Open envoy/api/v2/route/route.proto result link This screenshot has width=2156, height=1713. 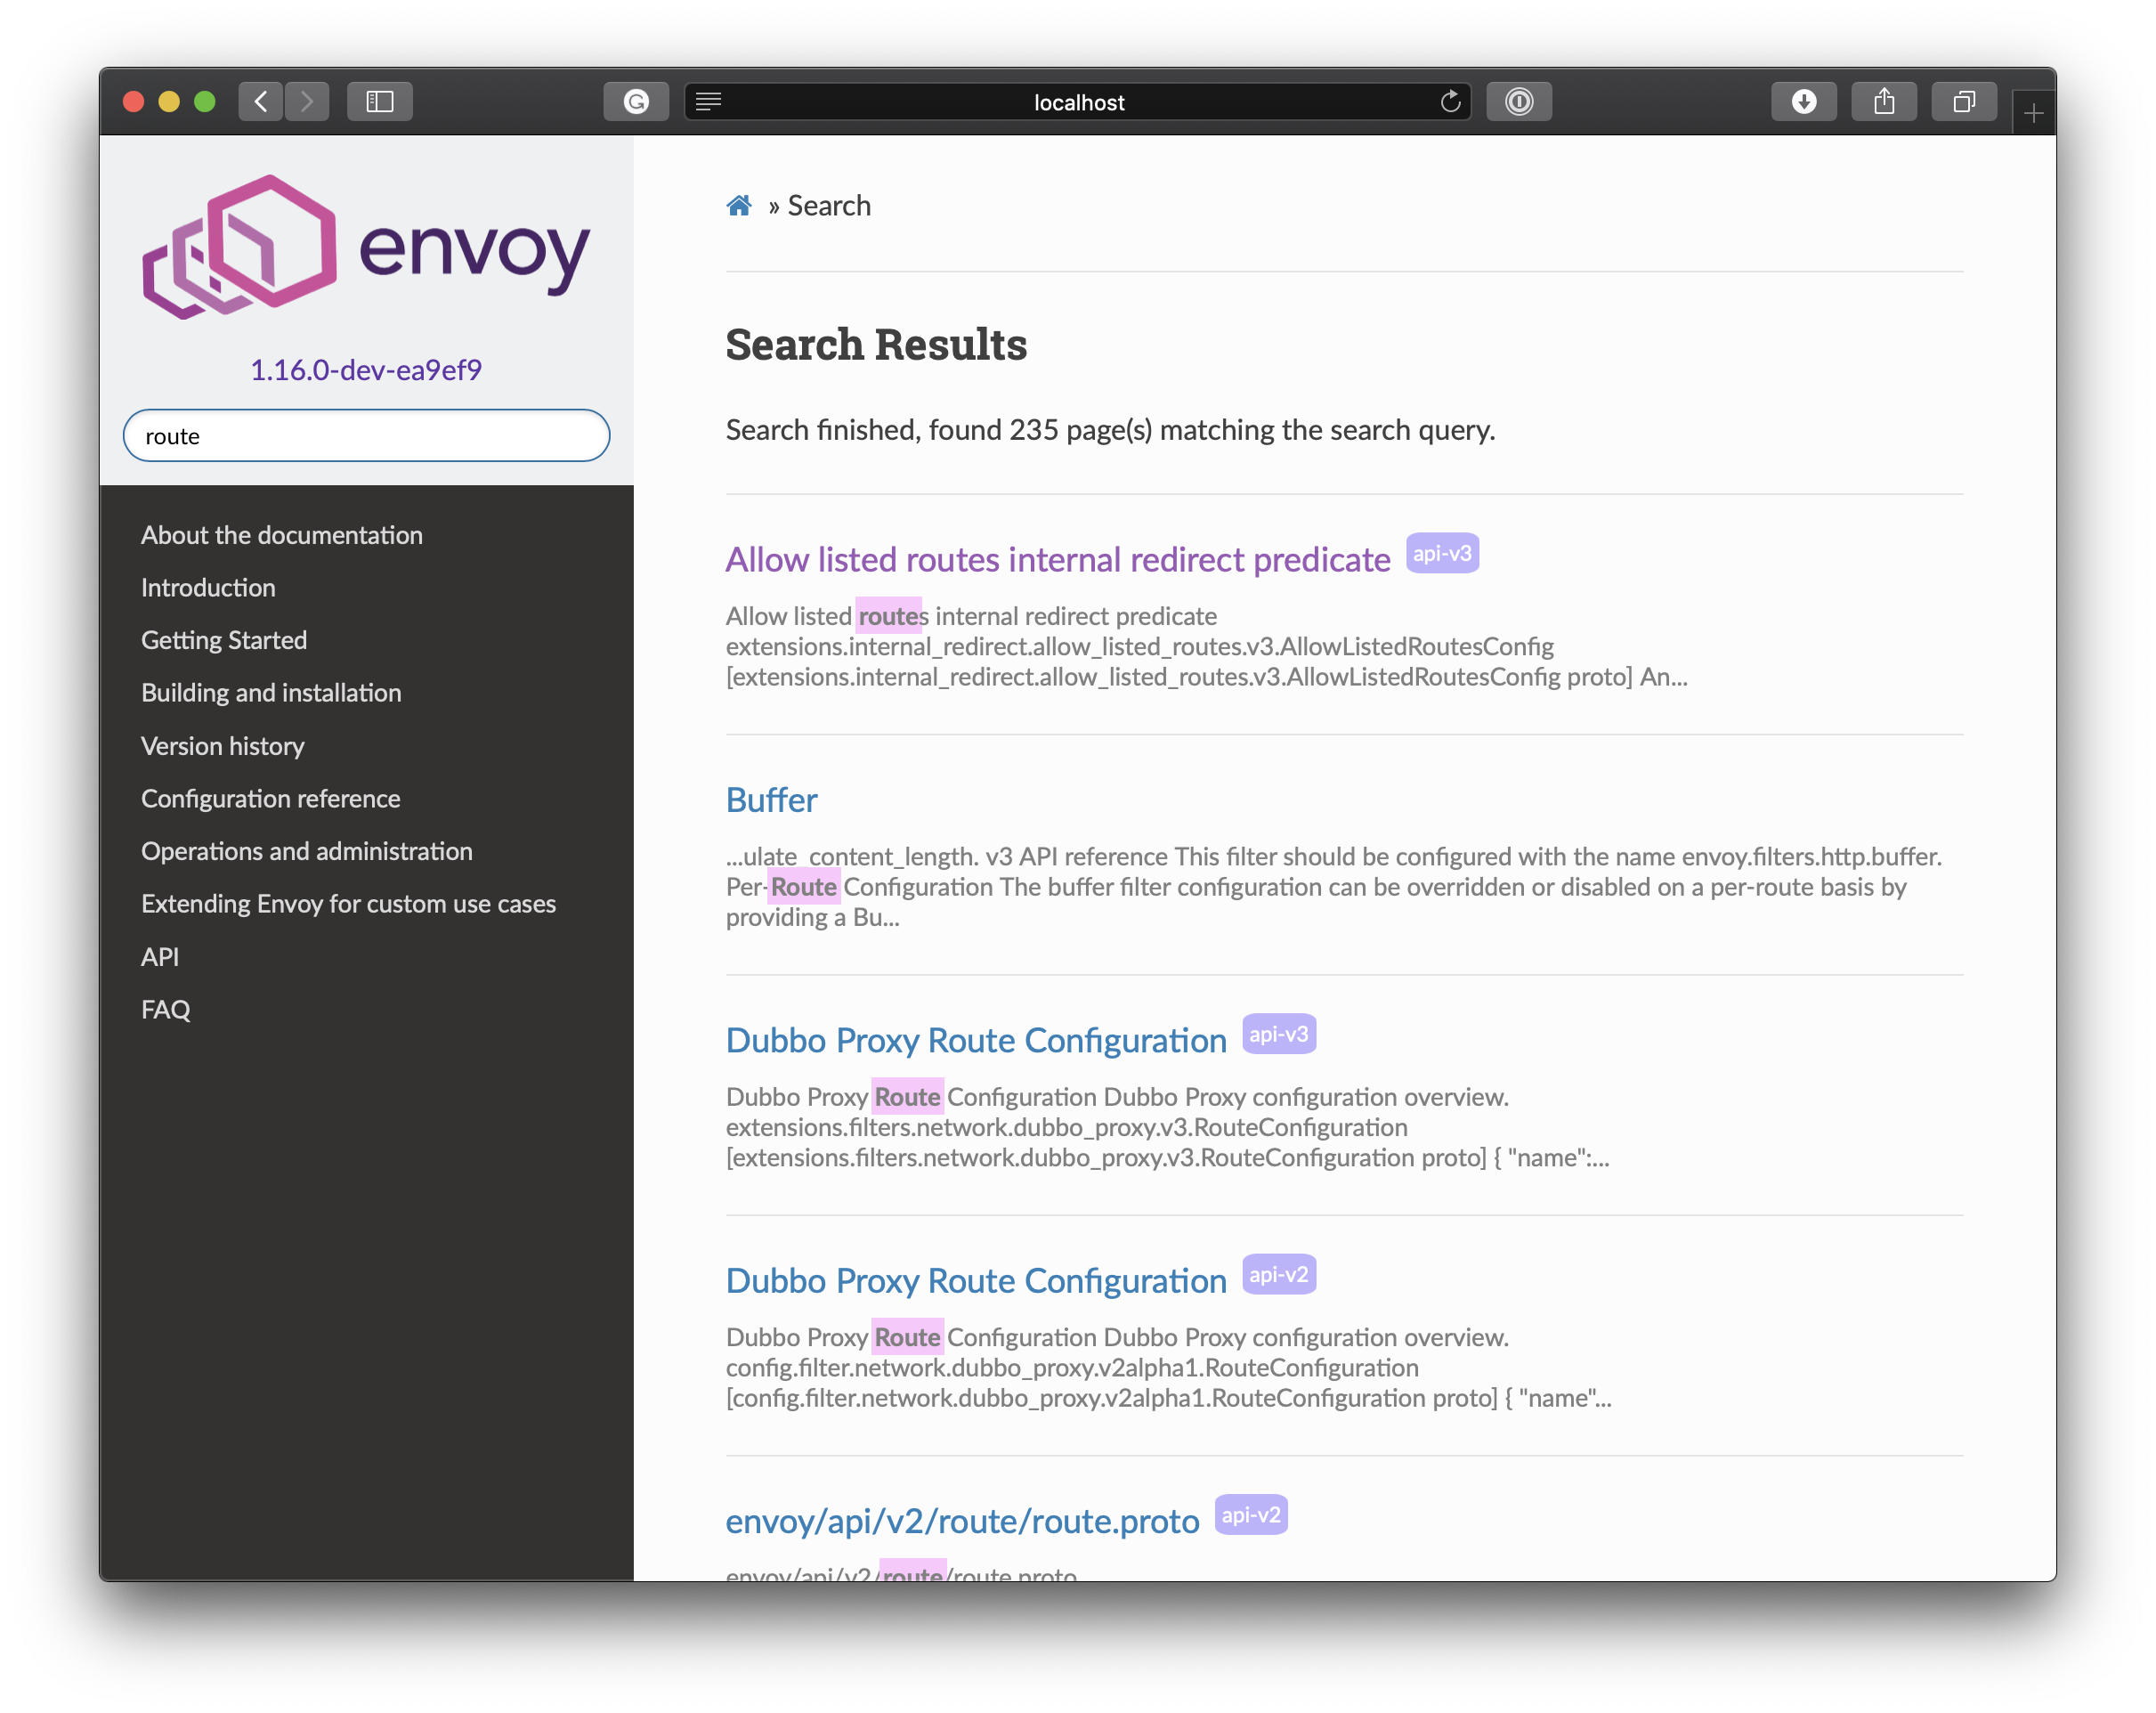pos(961,1521)
